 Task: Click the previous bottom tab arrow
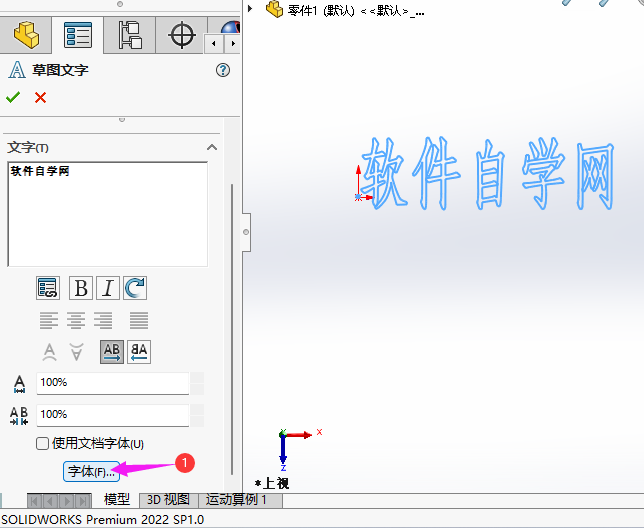51,501
